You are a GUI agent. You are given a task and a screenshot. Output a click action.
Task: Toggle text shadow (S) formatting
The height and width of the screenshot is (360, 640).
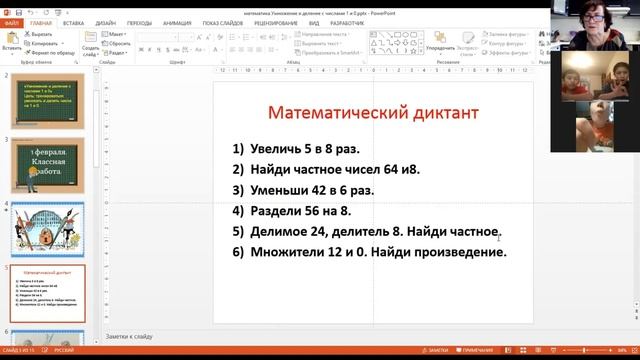point(167,50)
